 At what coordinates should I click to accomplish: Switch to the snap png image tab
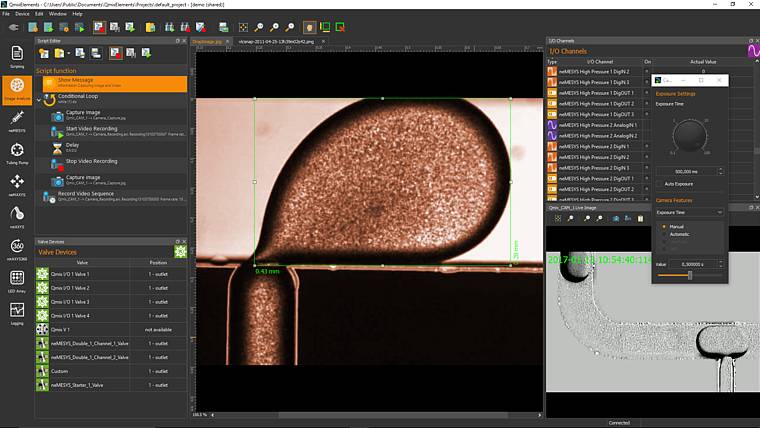pos(276,42)
